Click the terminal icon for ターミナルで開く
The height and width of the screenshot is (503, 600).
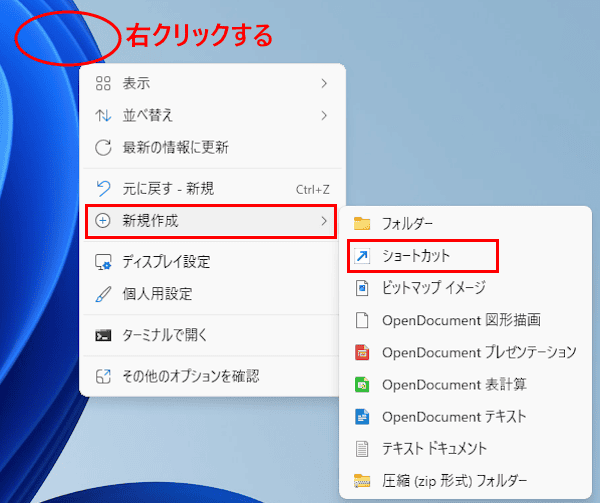click(x=103, y=335)
